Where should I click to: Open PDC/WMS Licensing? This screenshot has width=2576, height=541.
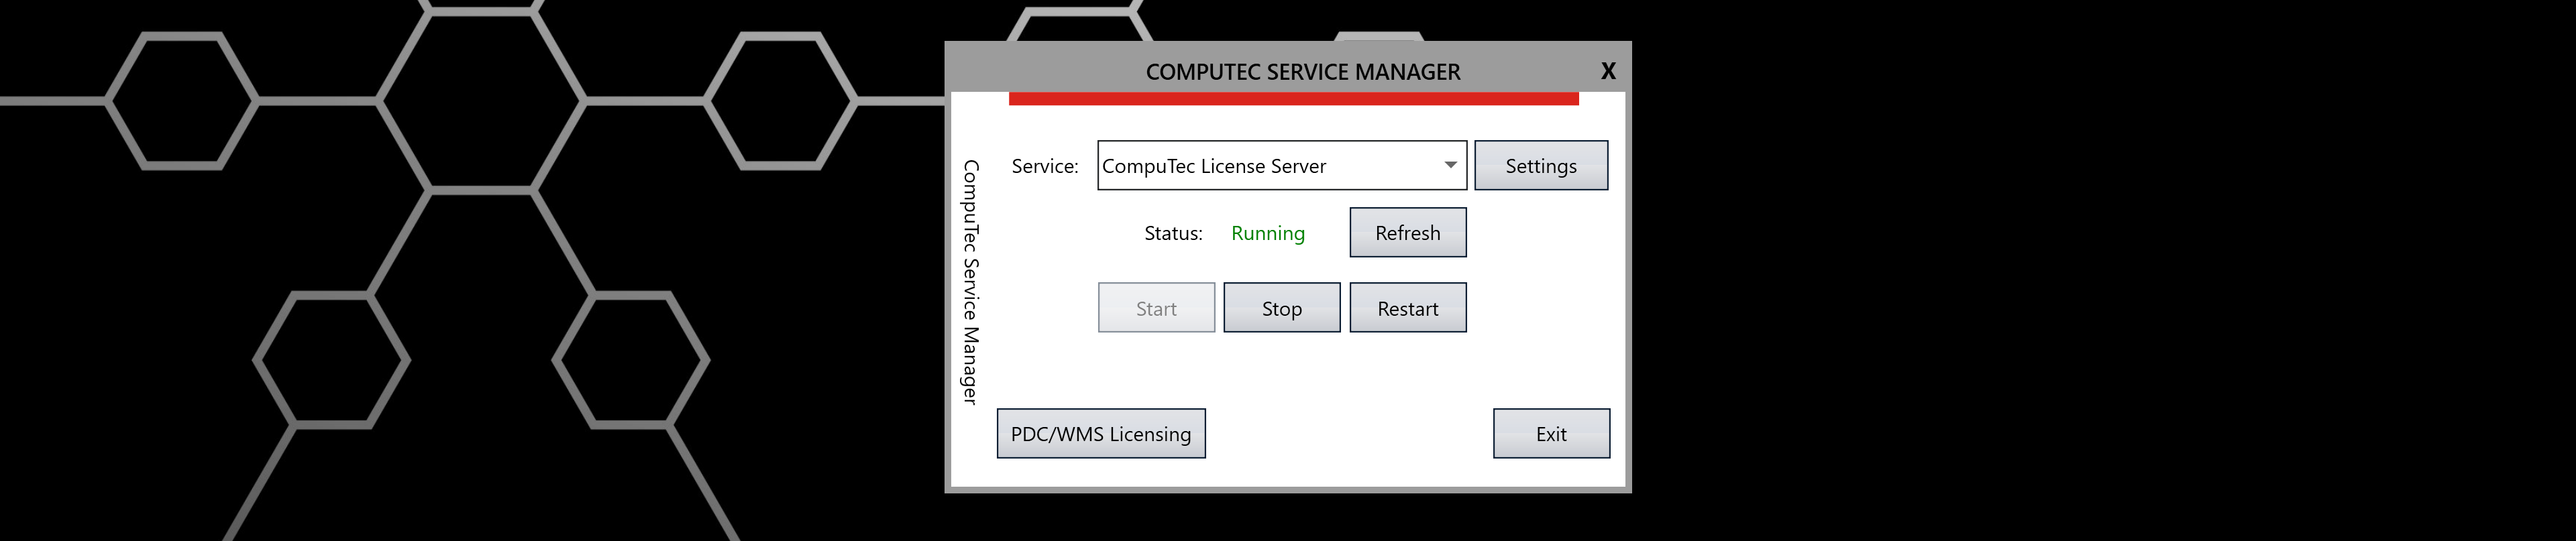click(1101, 433)
